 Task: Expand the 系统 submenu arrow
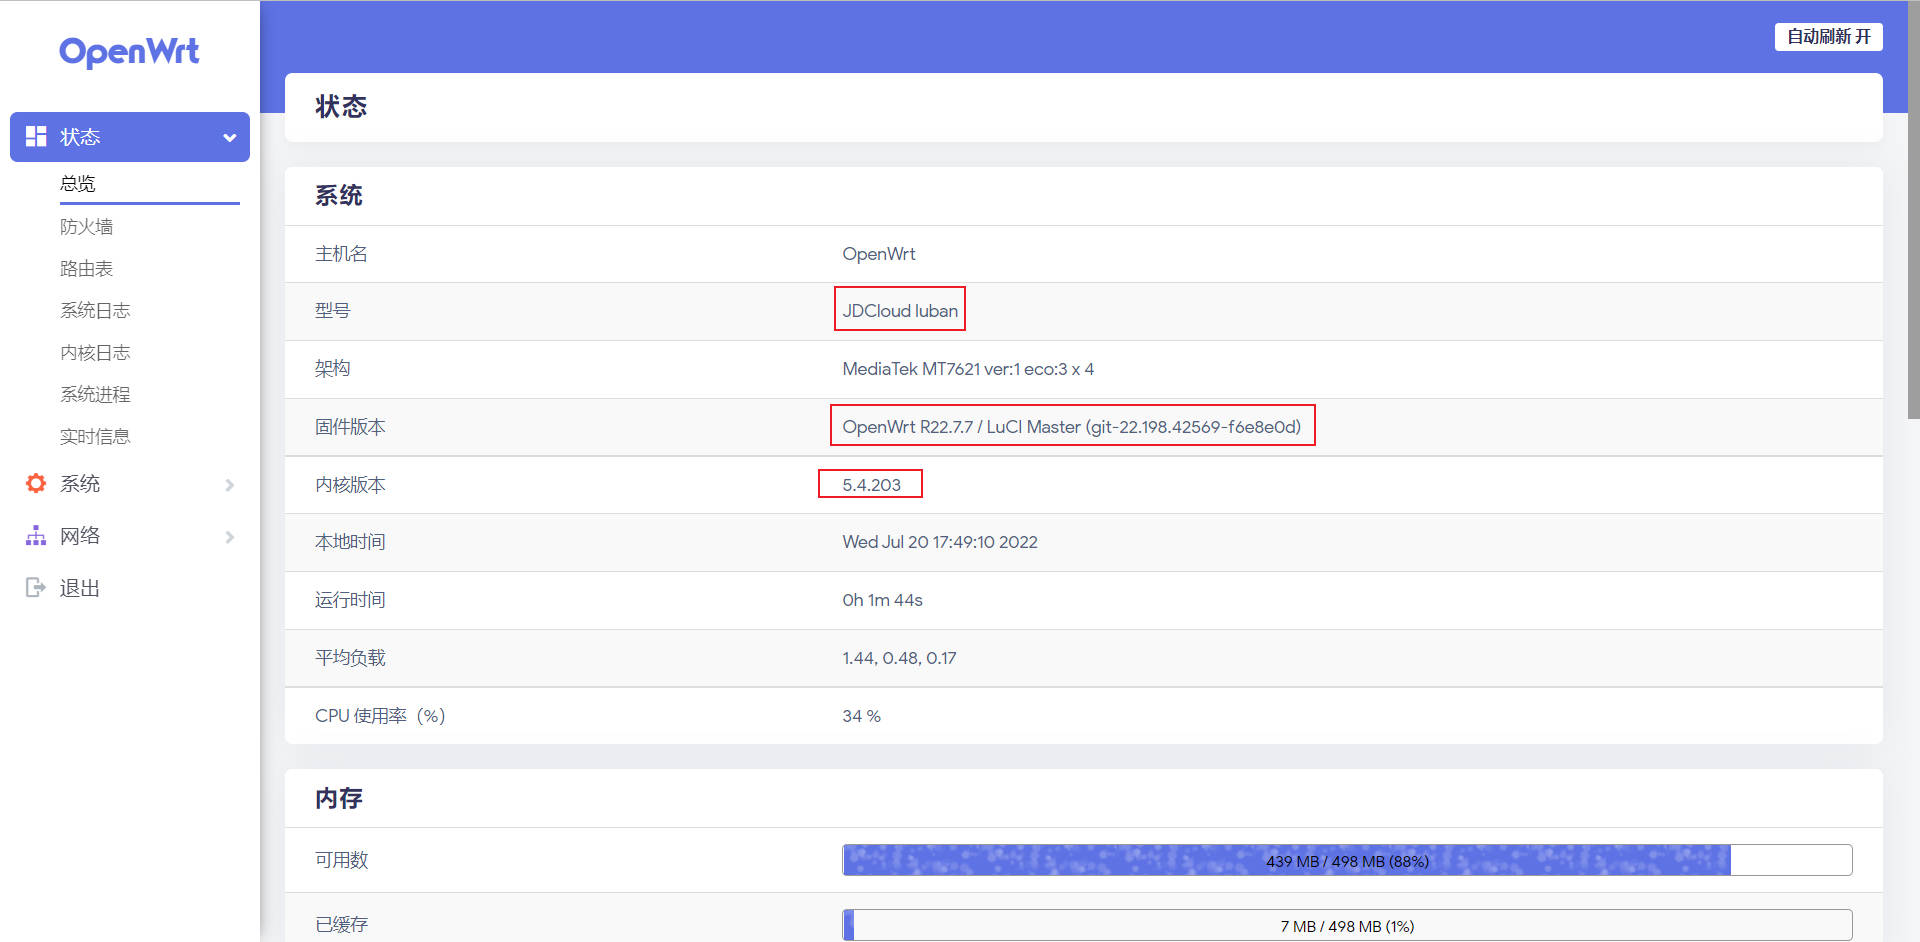230,485
